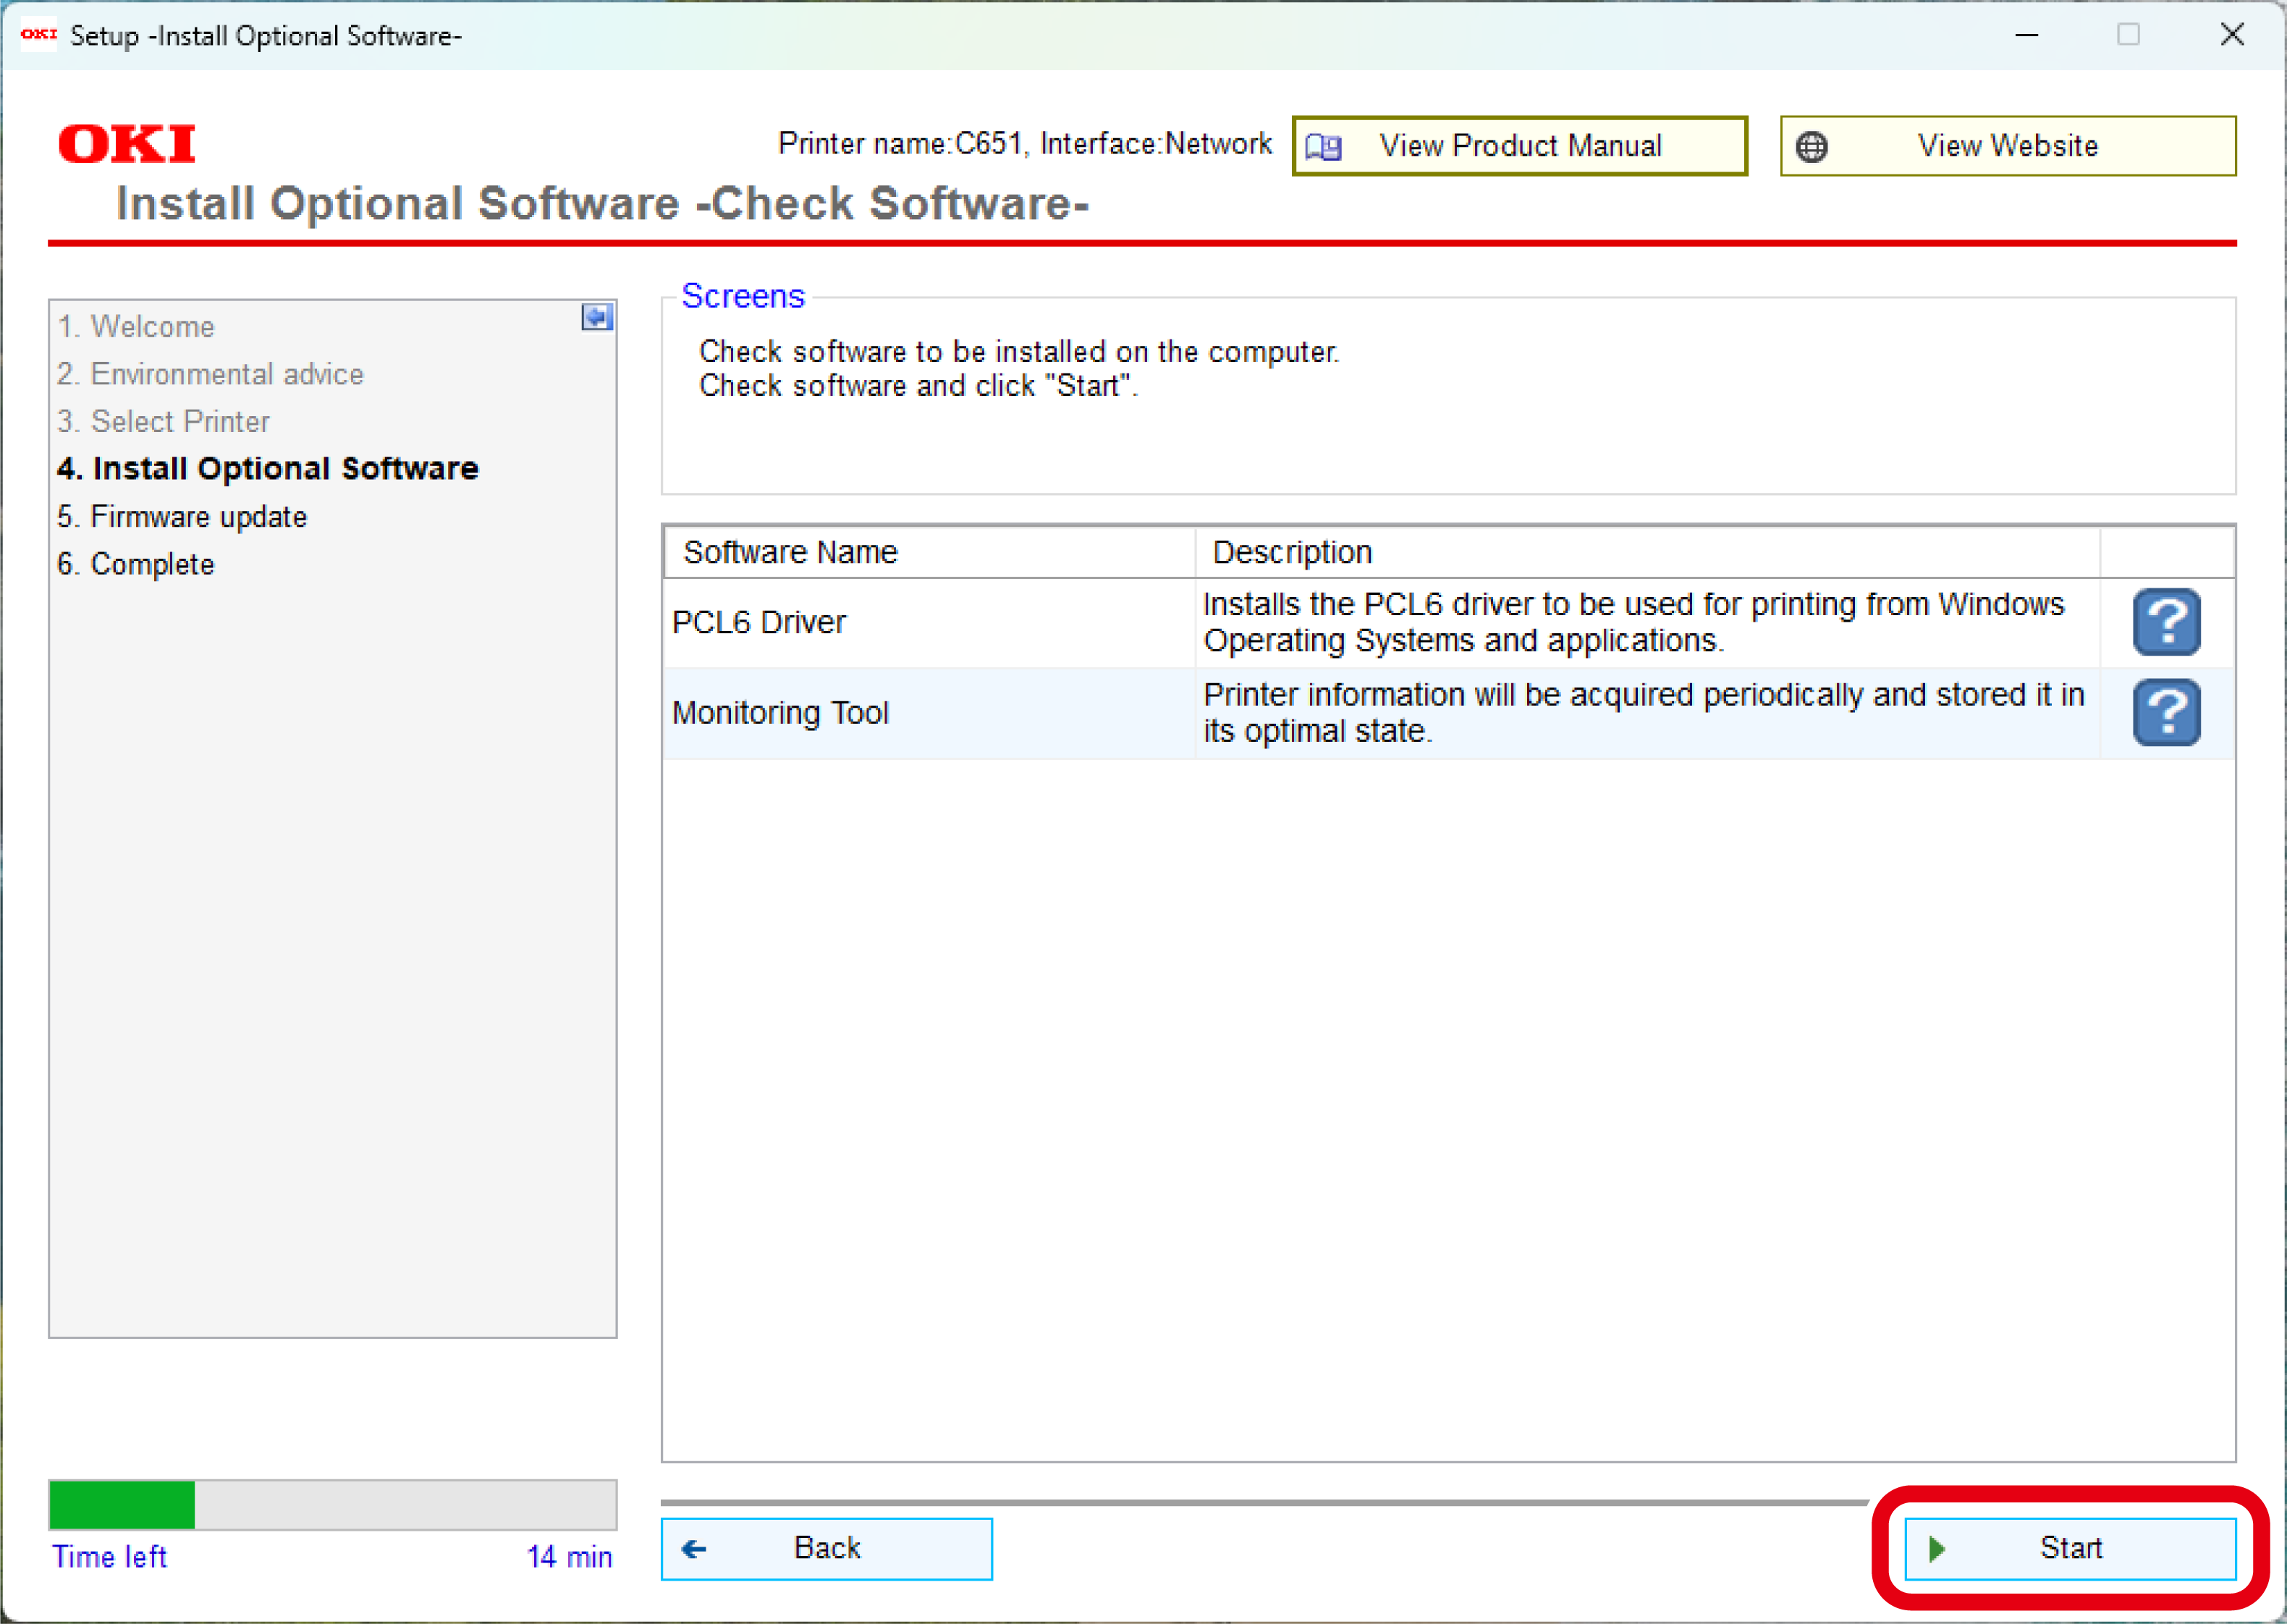Viewport: 2287px width, 1624px height.
Task: Select step 4. Install Optional Software
Action: pos(268,469)
